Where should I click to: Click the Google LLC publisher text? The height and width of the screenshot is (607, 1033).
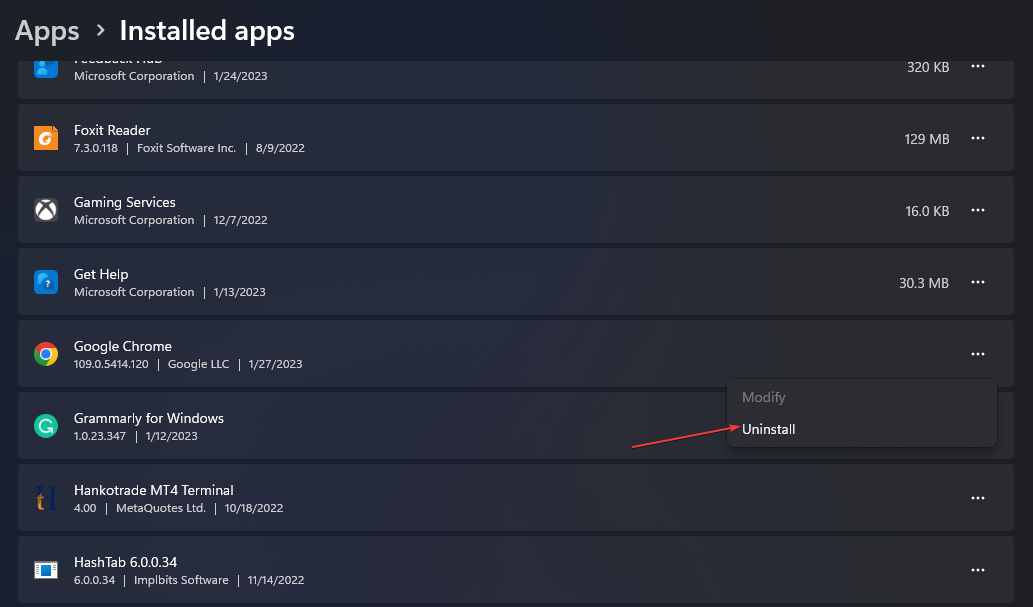tap(198, 364)
